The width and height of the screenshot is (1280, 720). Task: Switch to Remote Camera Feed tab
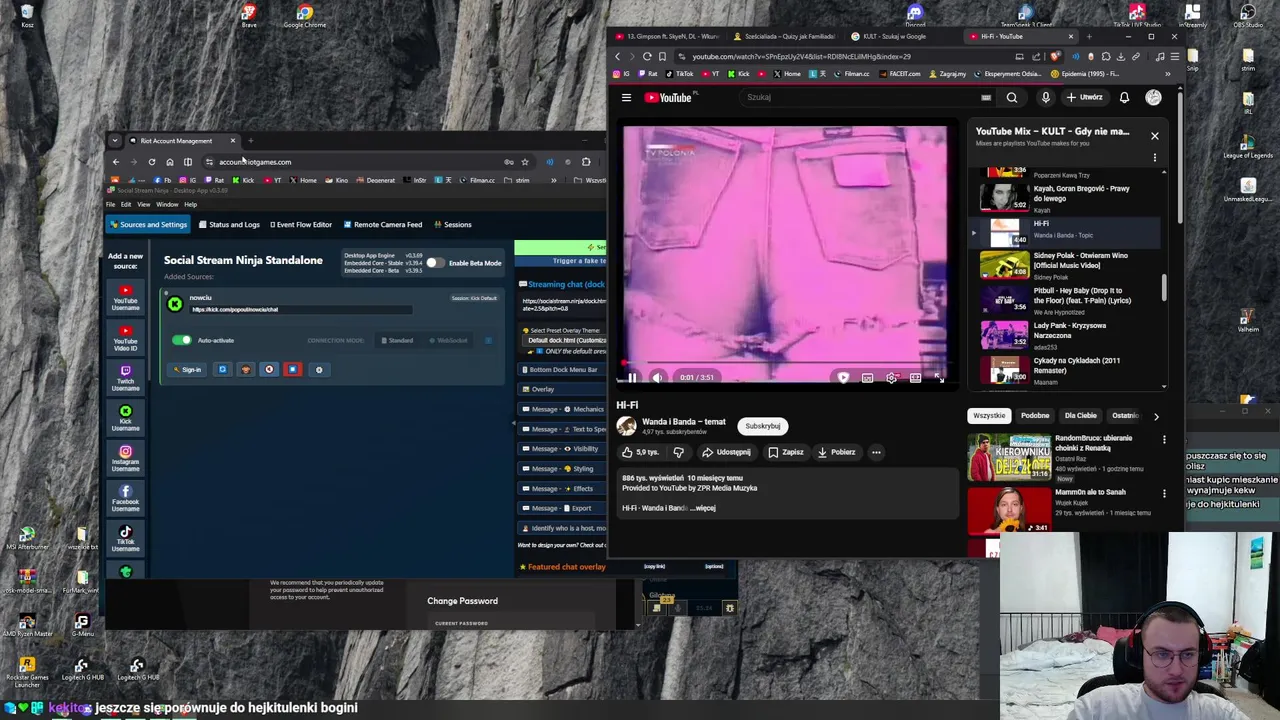382,225
